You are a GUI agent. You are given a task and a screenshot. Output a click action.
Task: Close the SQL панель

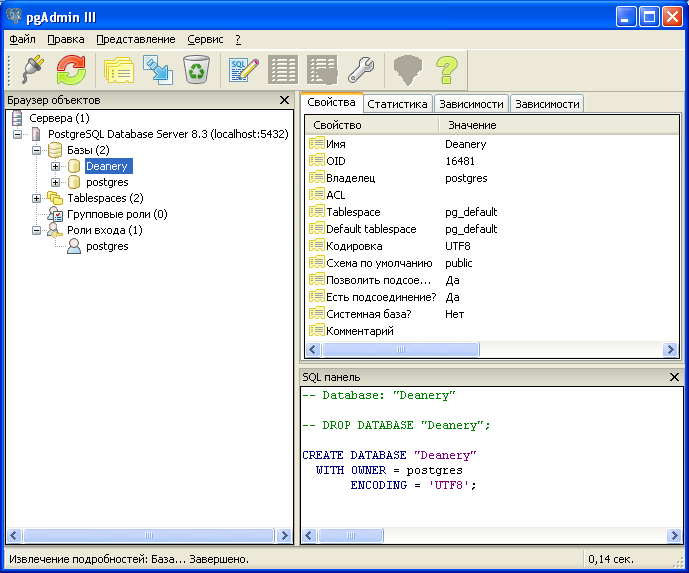pos(674,377)
